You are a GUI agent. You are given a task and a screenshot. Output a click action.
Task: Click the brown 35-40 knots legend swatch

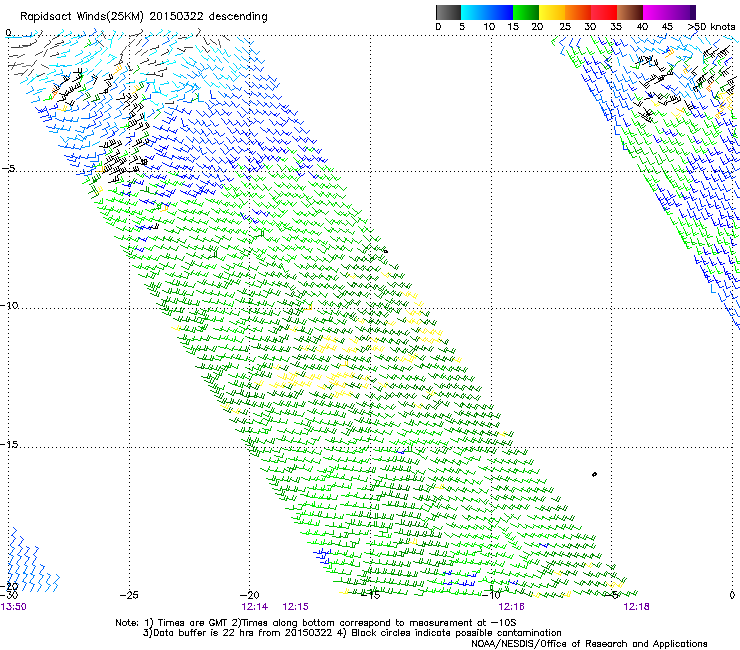point(630,12)
